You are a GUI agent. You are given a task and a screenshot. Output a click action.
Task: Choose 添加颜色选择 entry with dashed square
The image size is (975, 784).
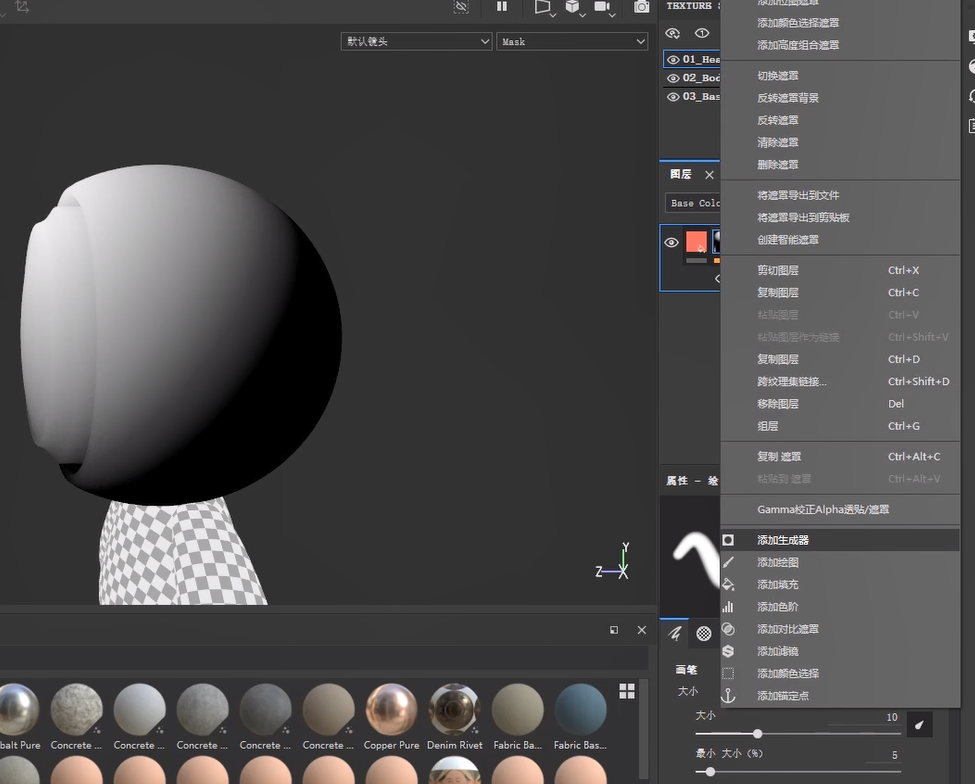click(840, 673)
